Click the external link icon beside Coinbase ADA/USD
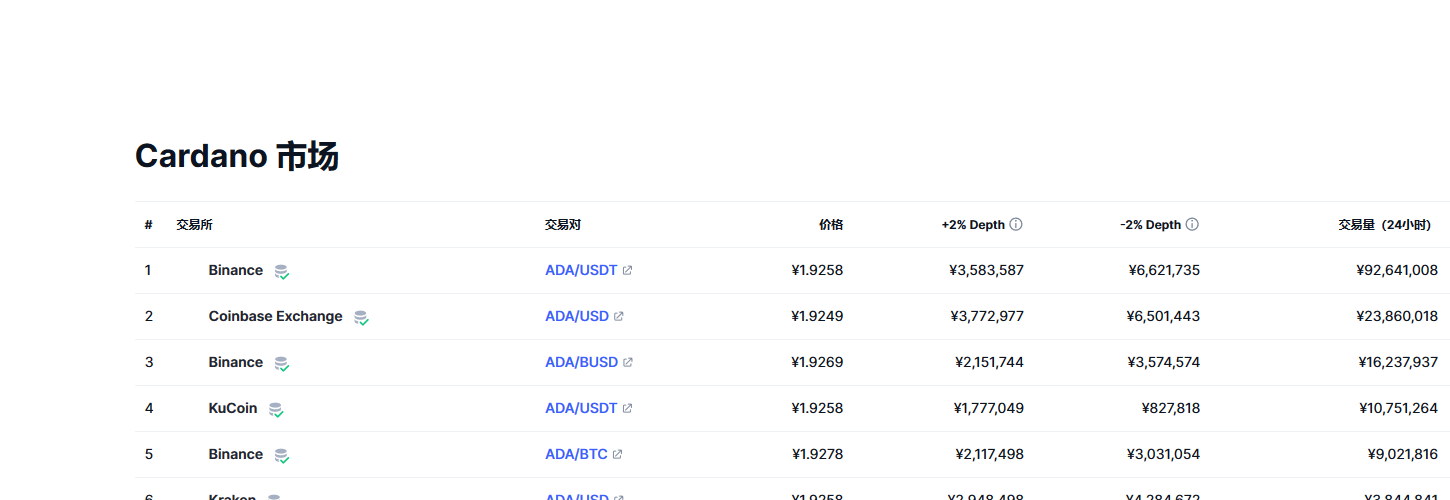Viewport: 1450px width, 500px height. coord(618,317)
